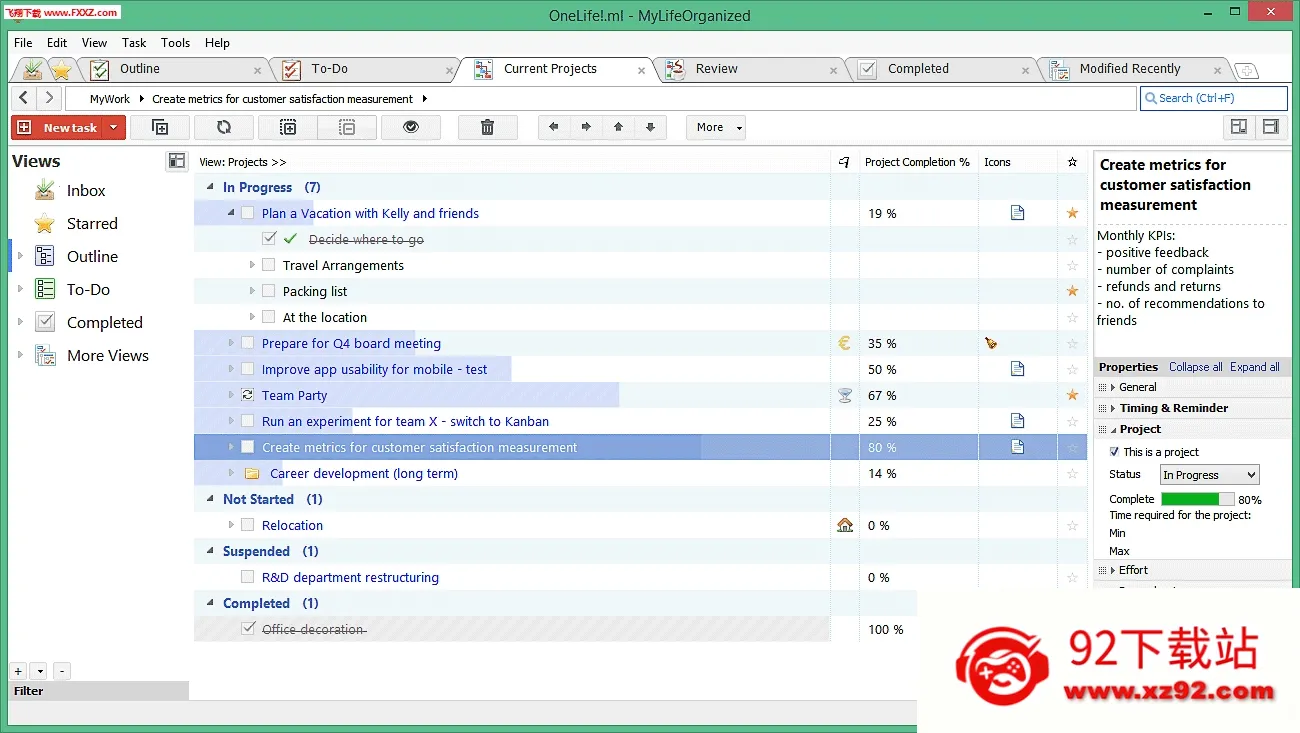This screenshot has height=733, width=1300.
Task: Check the Packing list checkbox
Action: click(268, 291)
